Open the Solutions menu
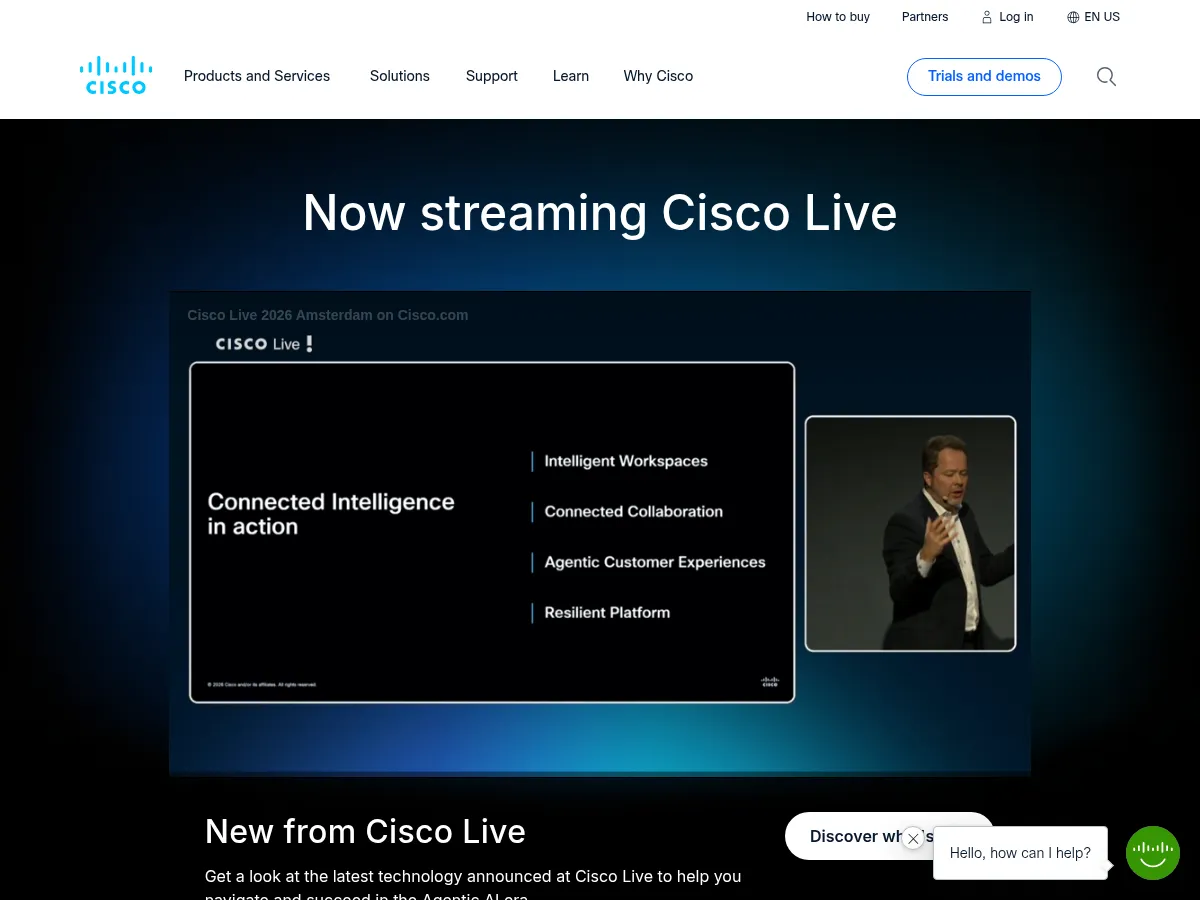Image resolution: width=1200 pixels, height=900 pixels. click(399, 76)
